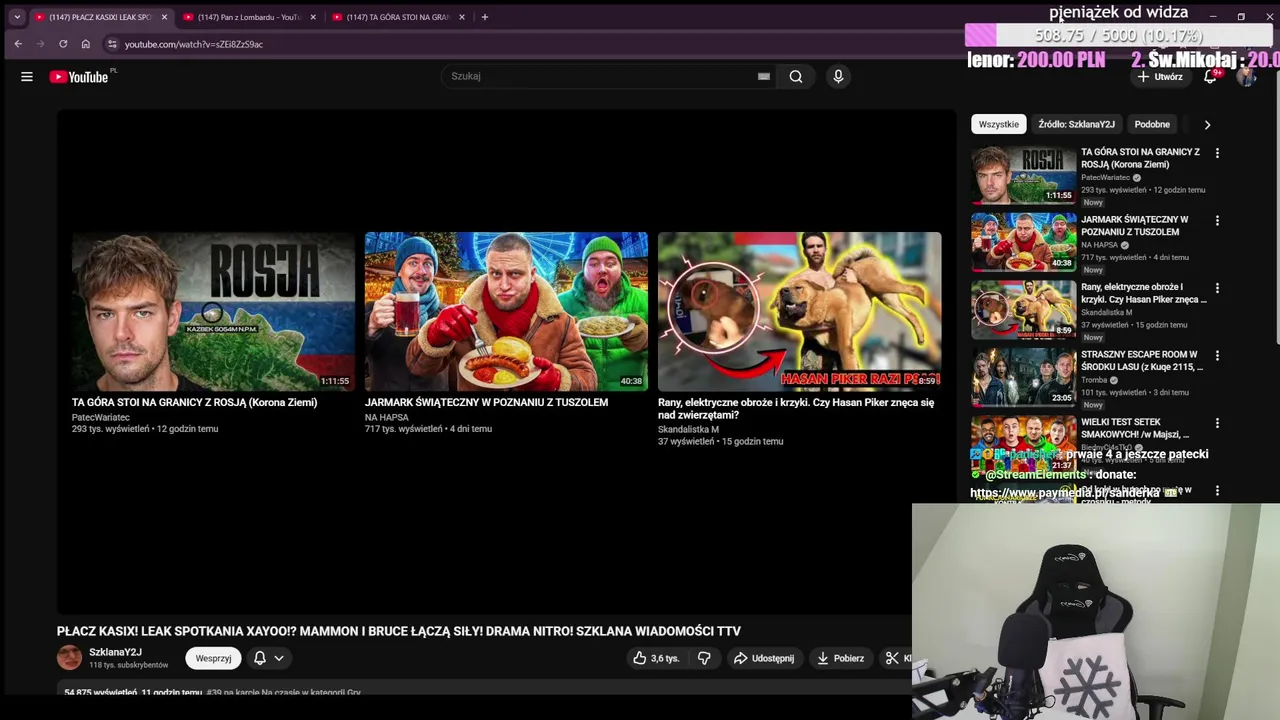Viewport: 1280px width, 720px height.
Task: Open PatecWariatec channel link under endscreen video
Action: point(101,417)
